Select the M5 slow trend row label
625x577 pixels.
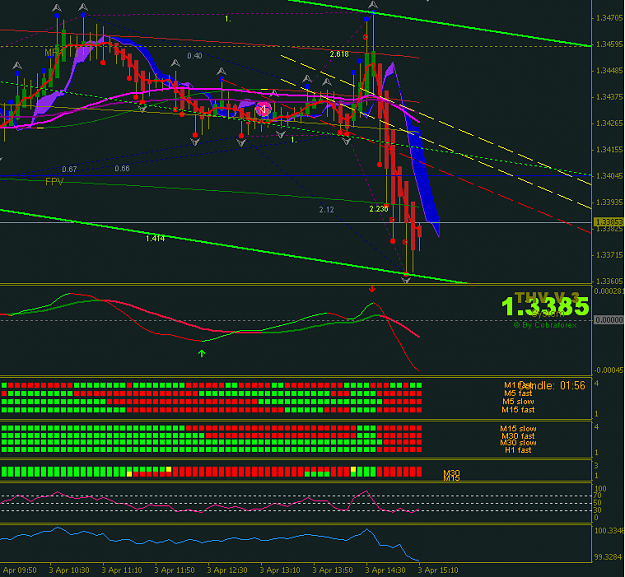tap(518, 401)
